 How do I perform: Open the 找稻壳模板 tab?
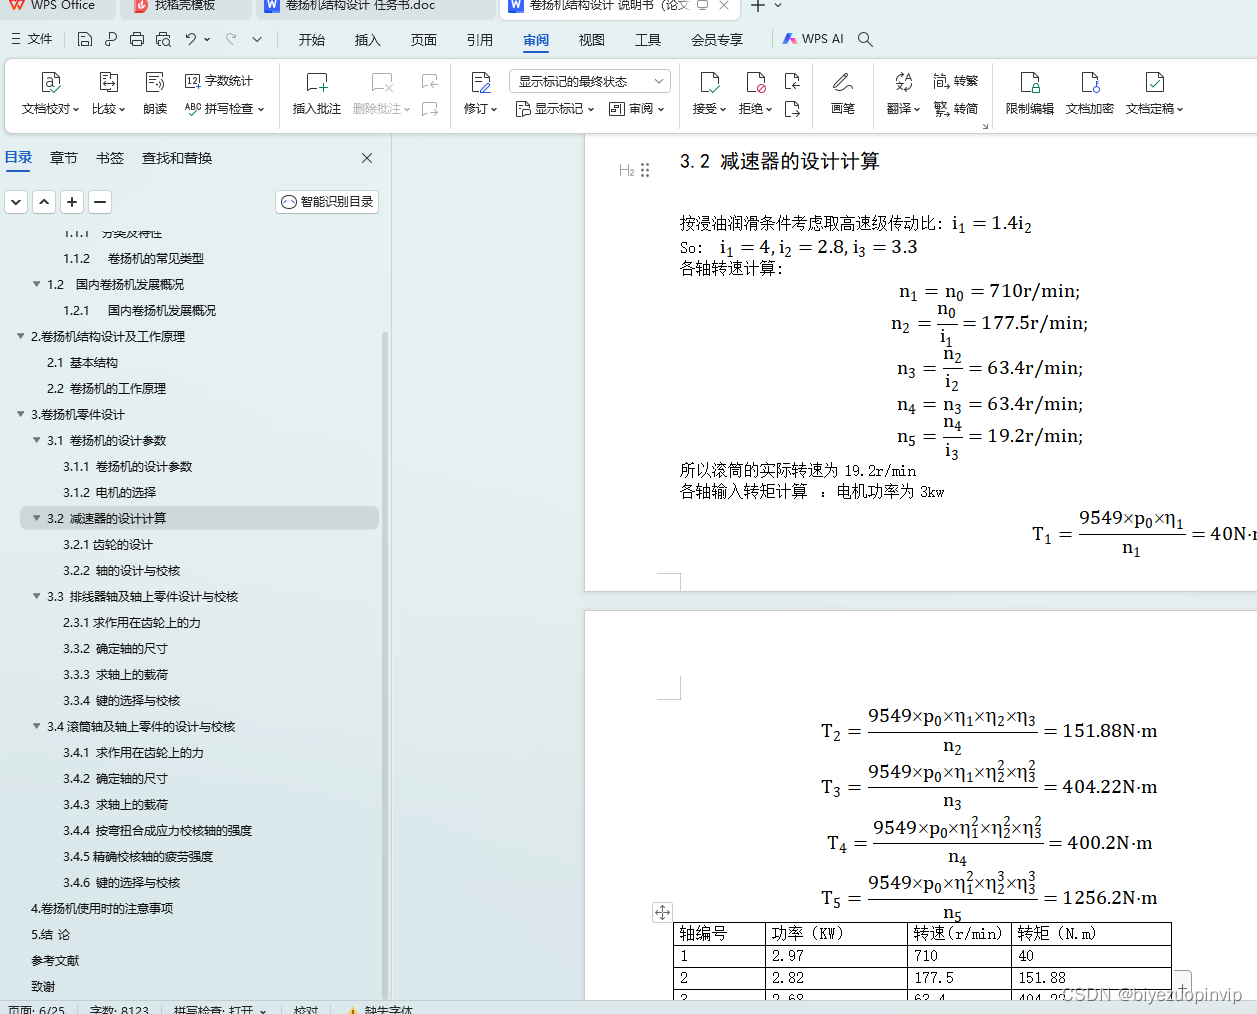pyautogui.click(x=185, y=6)
